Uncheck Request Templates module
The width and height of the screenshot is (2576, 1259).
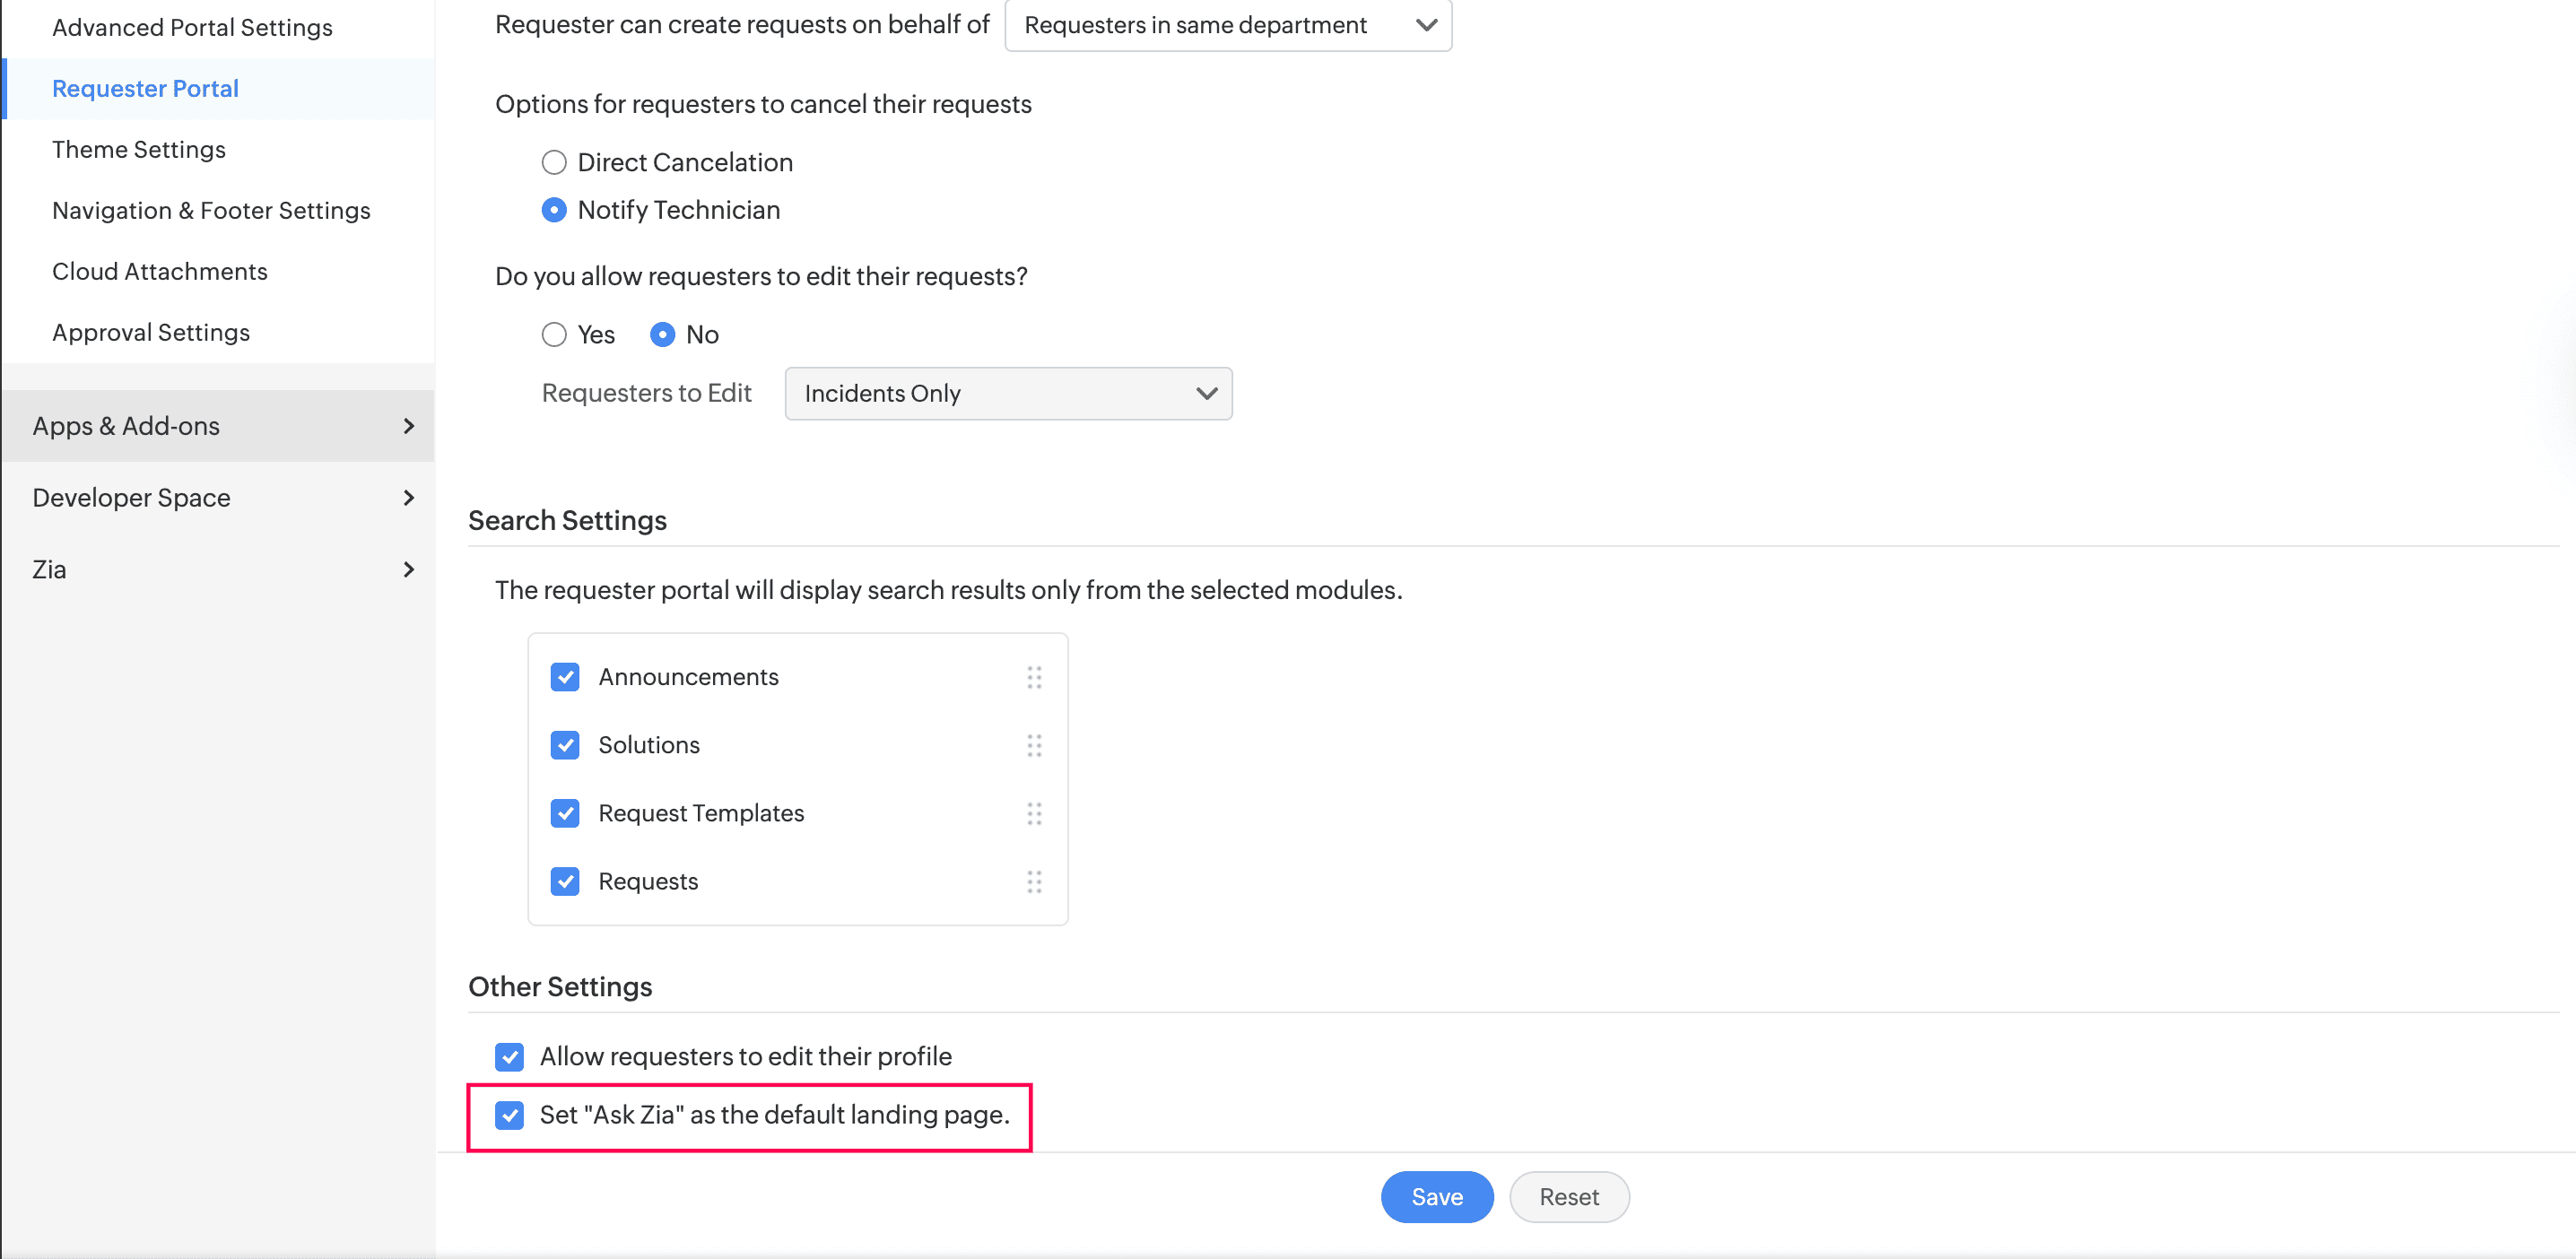[565, 813]
